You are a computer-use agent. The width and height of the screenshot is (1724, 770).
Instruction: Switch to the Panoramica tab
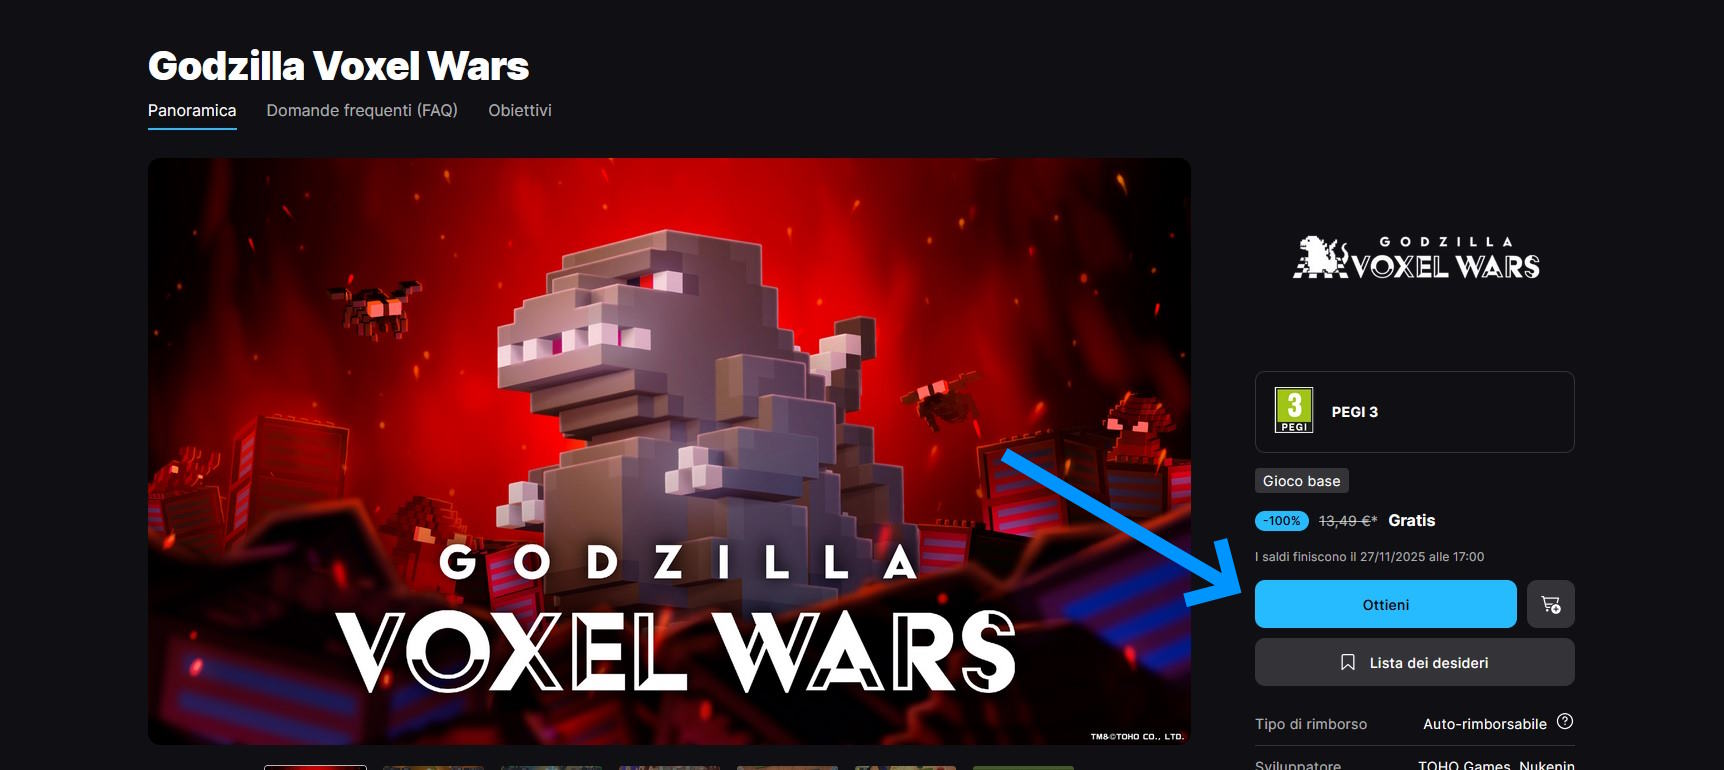pyautogui.click(x=192, y=110)
